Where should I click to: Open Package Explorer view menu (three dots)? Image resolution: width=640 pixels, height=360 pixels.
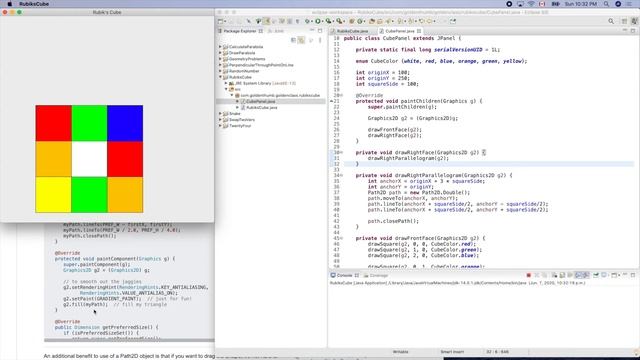(x=320, y=40)
